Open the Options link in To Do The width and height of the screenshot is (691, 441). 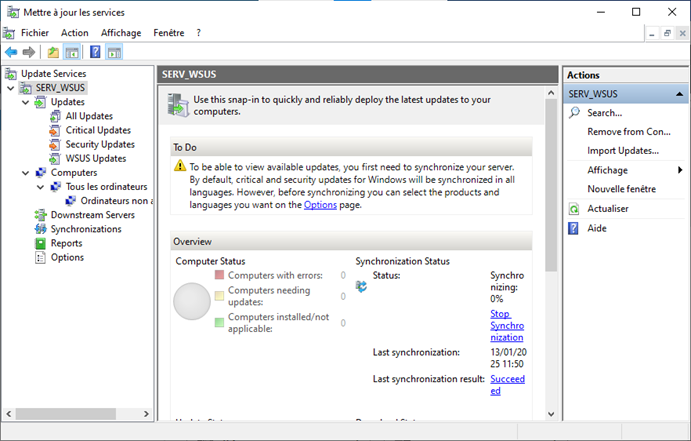320,205
